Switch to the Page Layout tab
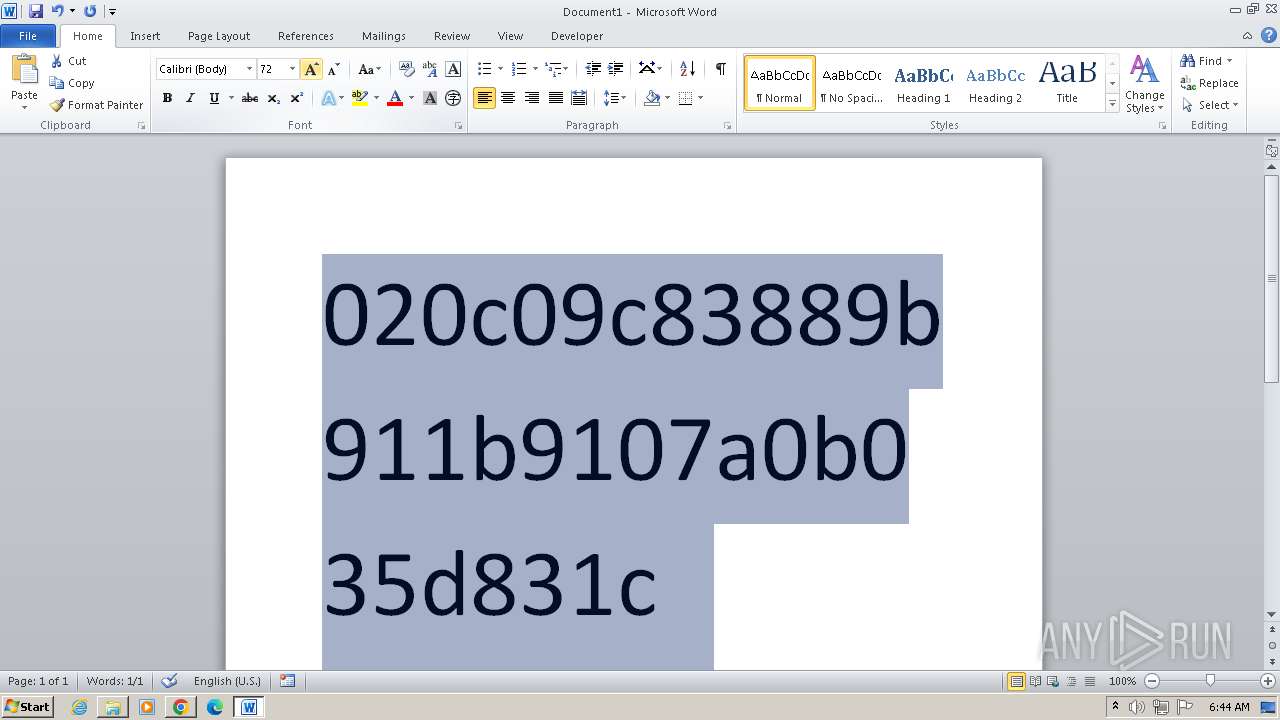Viewport: 1280px width, 720px height. tap(219, 36)
